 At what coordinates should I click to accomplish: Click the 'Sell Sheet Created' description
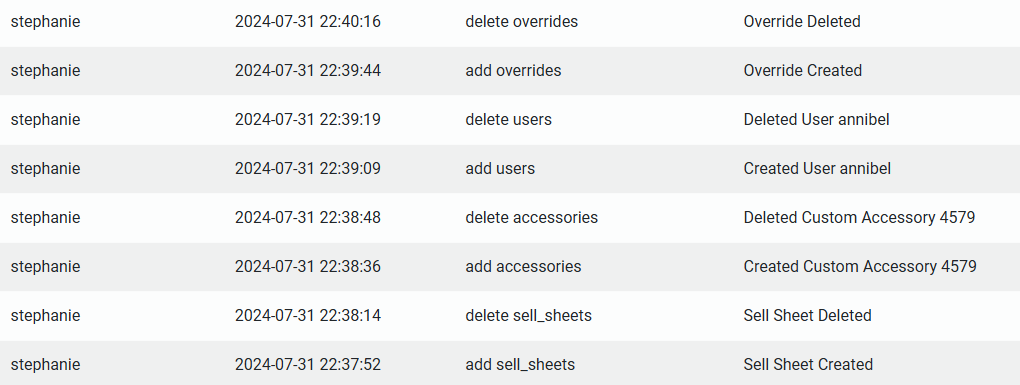point(808,364)
